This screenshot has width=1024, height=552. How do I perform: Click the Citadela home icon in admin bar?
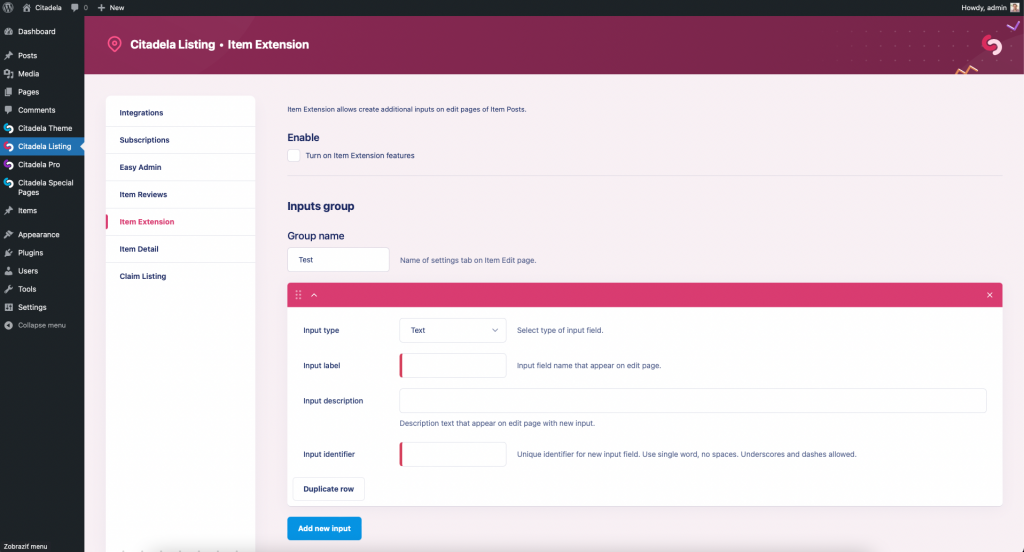[x=26, y=7]
